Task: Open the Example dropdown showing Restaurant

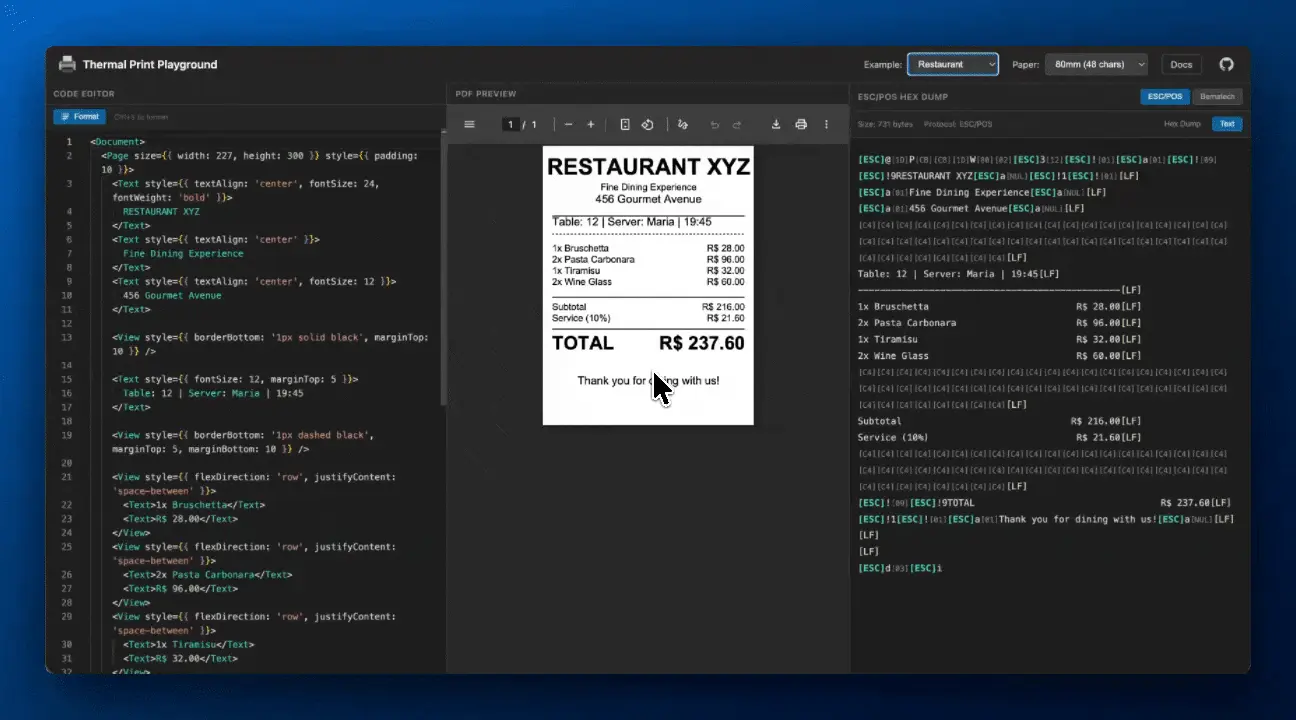Action: pyautogui.click(x=952, y=65)
